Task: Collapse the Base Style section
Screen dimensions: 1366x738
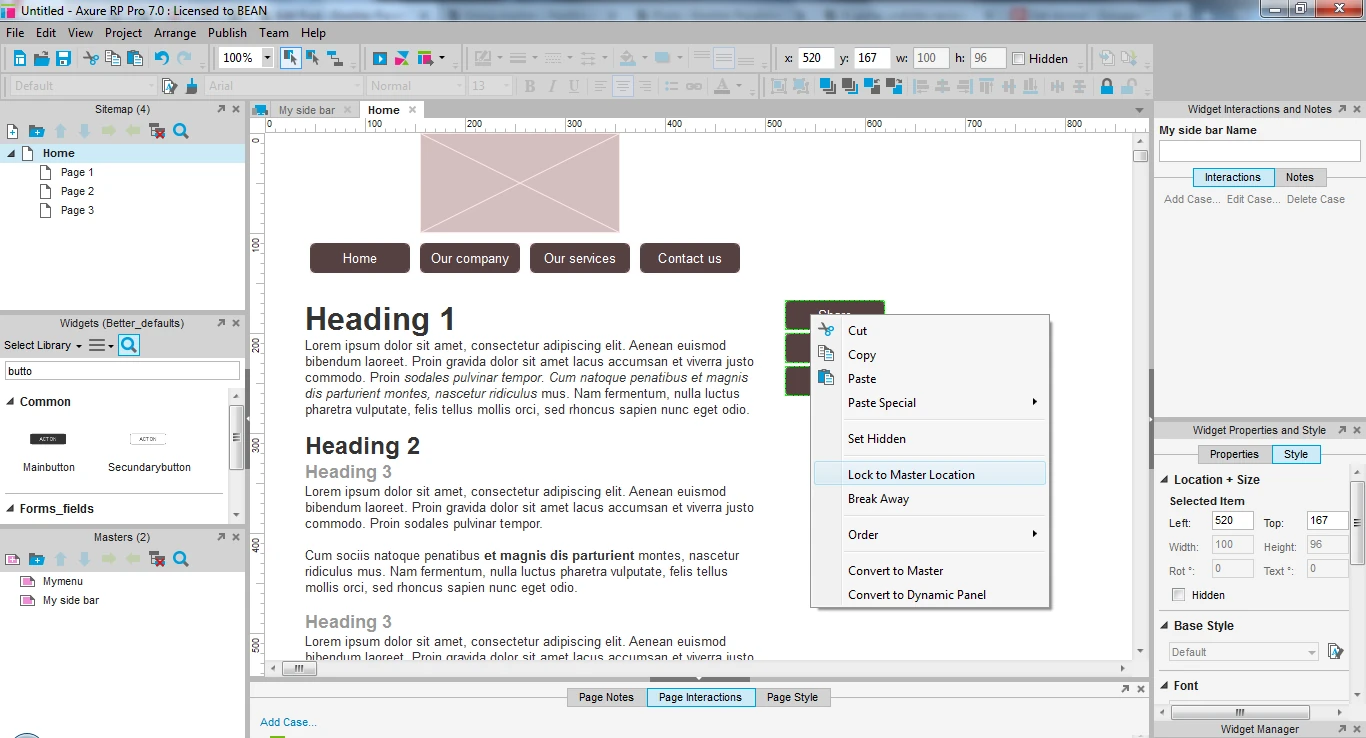Action: tap(1164, 626)
